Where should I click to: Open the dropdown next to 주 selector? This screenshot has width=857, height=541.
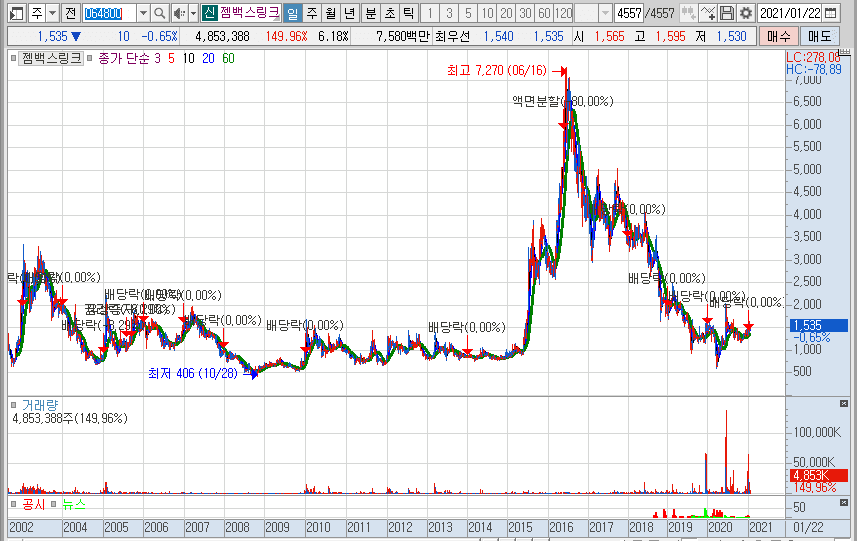50,13
